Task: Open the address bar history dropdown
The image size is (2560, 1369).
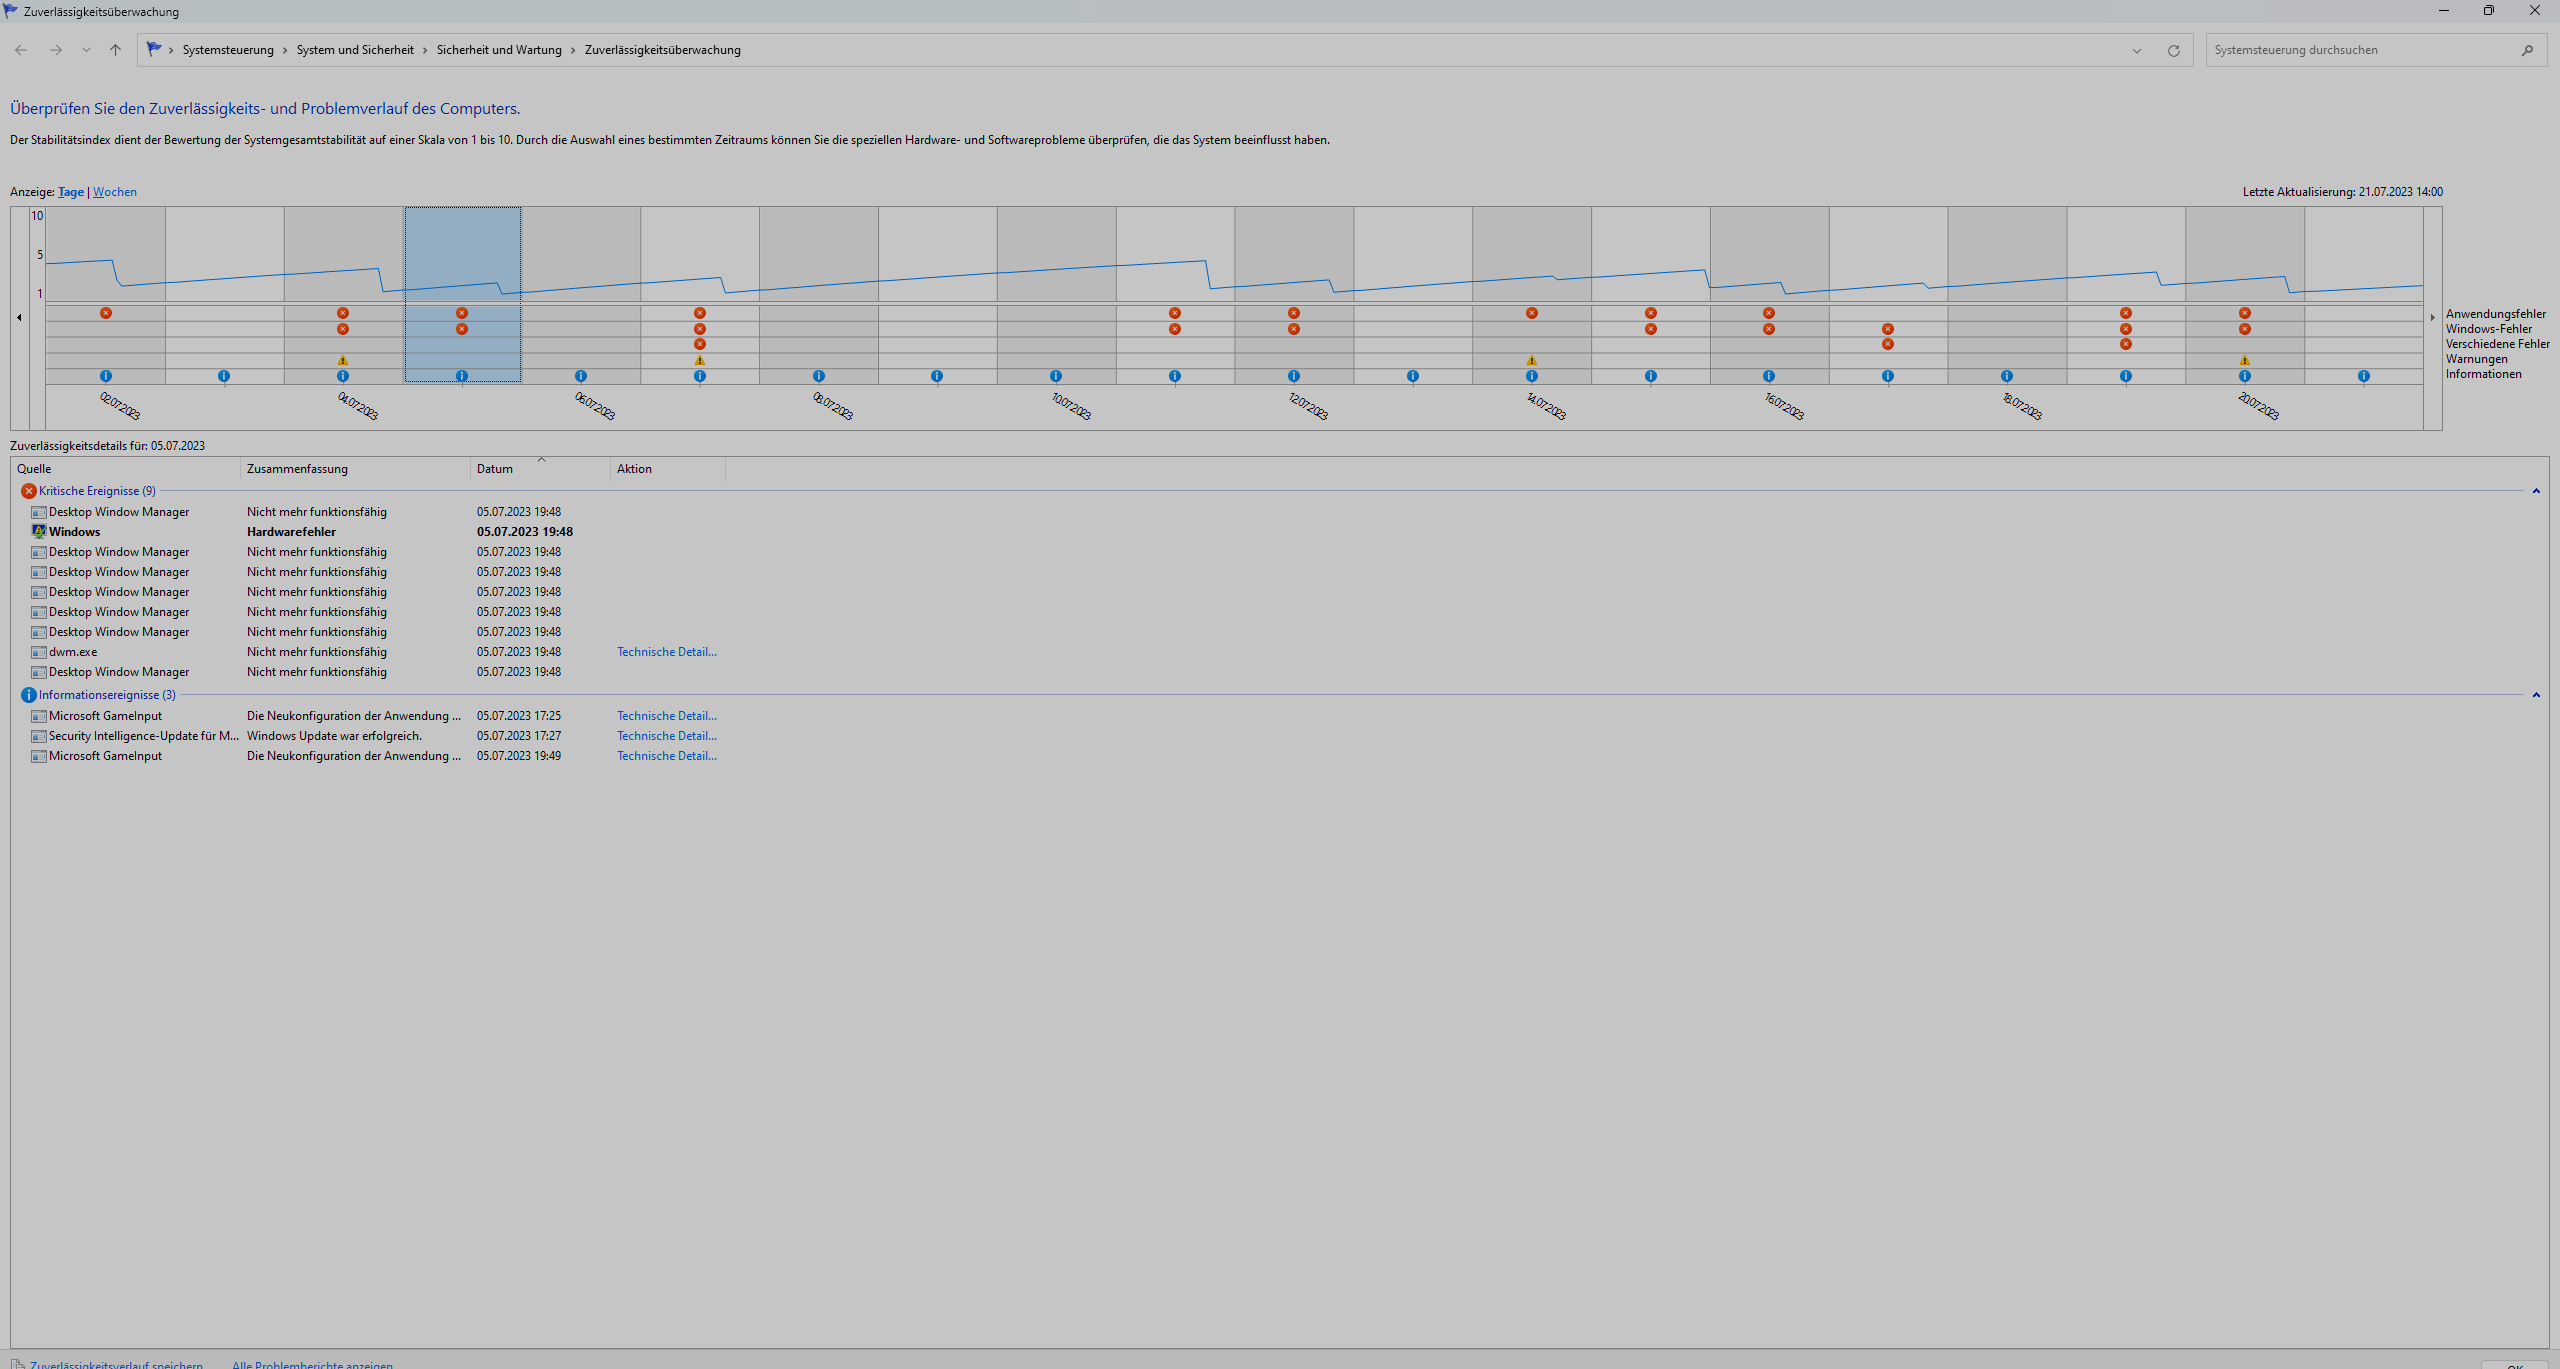Action: [x=2136, y=50]
